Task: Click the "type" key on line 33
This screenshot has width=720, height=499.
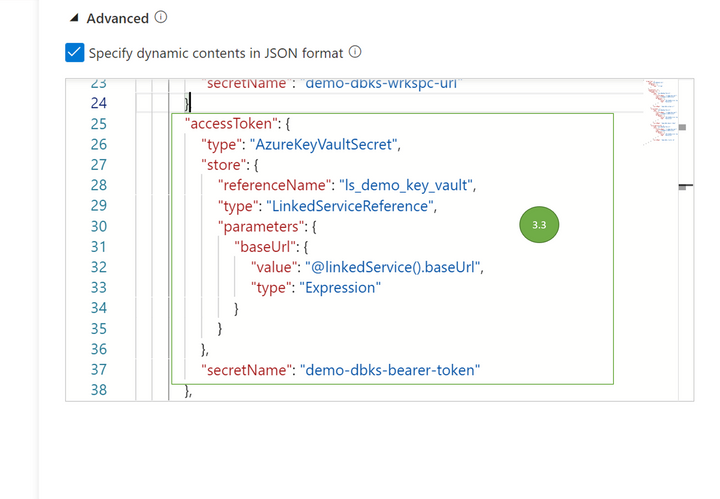Action: [x=271, y=287]
